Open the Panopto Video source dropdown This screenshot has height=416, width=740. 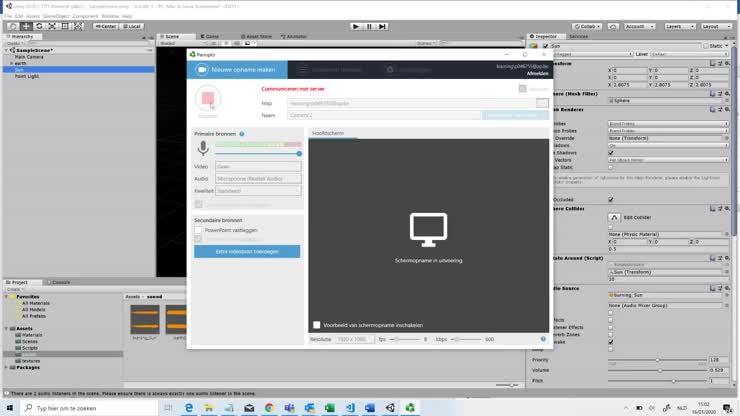coord(258,167)
